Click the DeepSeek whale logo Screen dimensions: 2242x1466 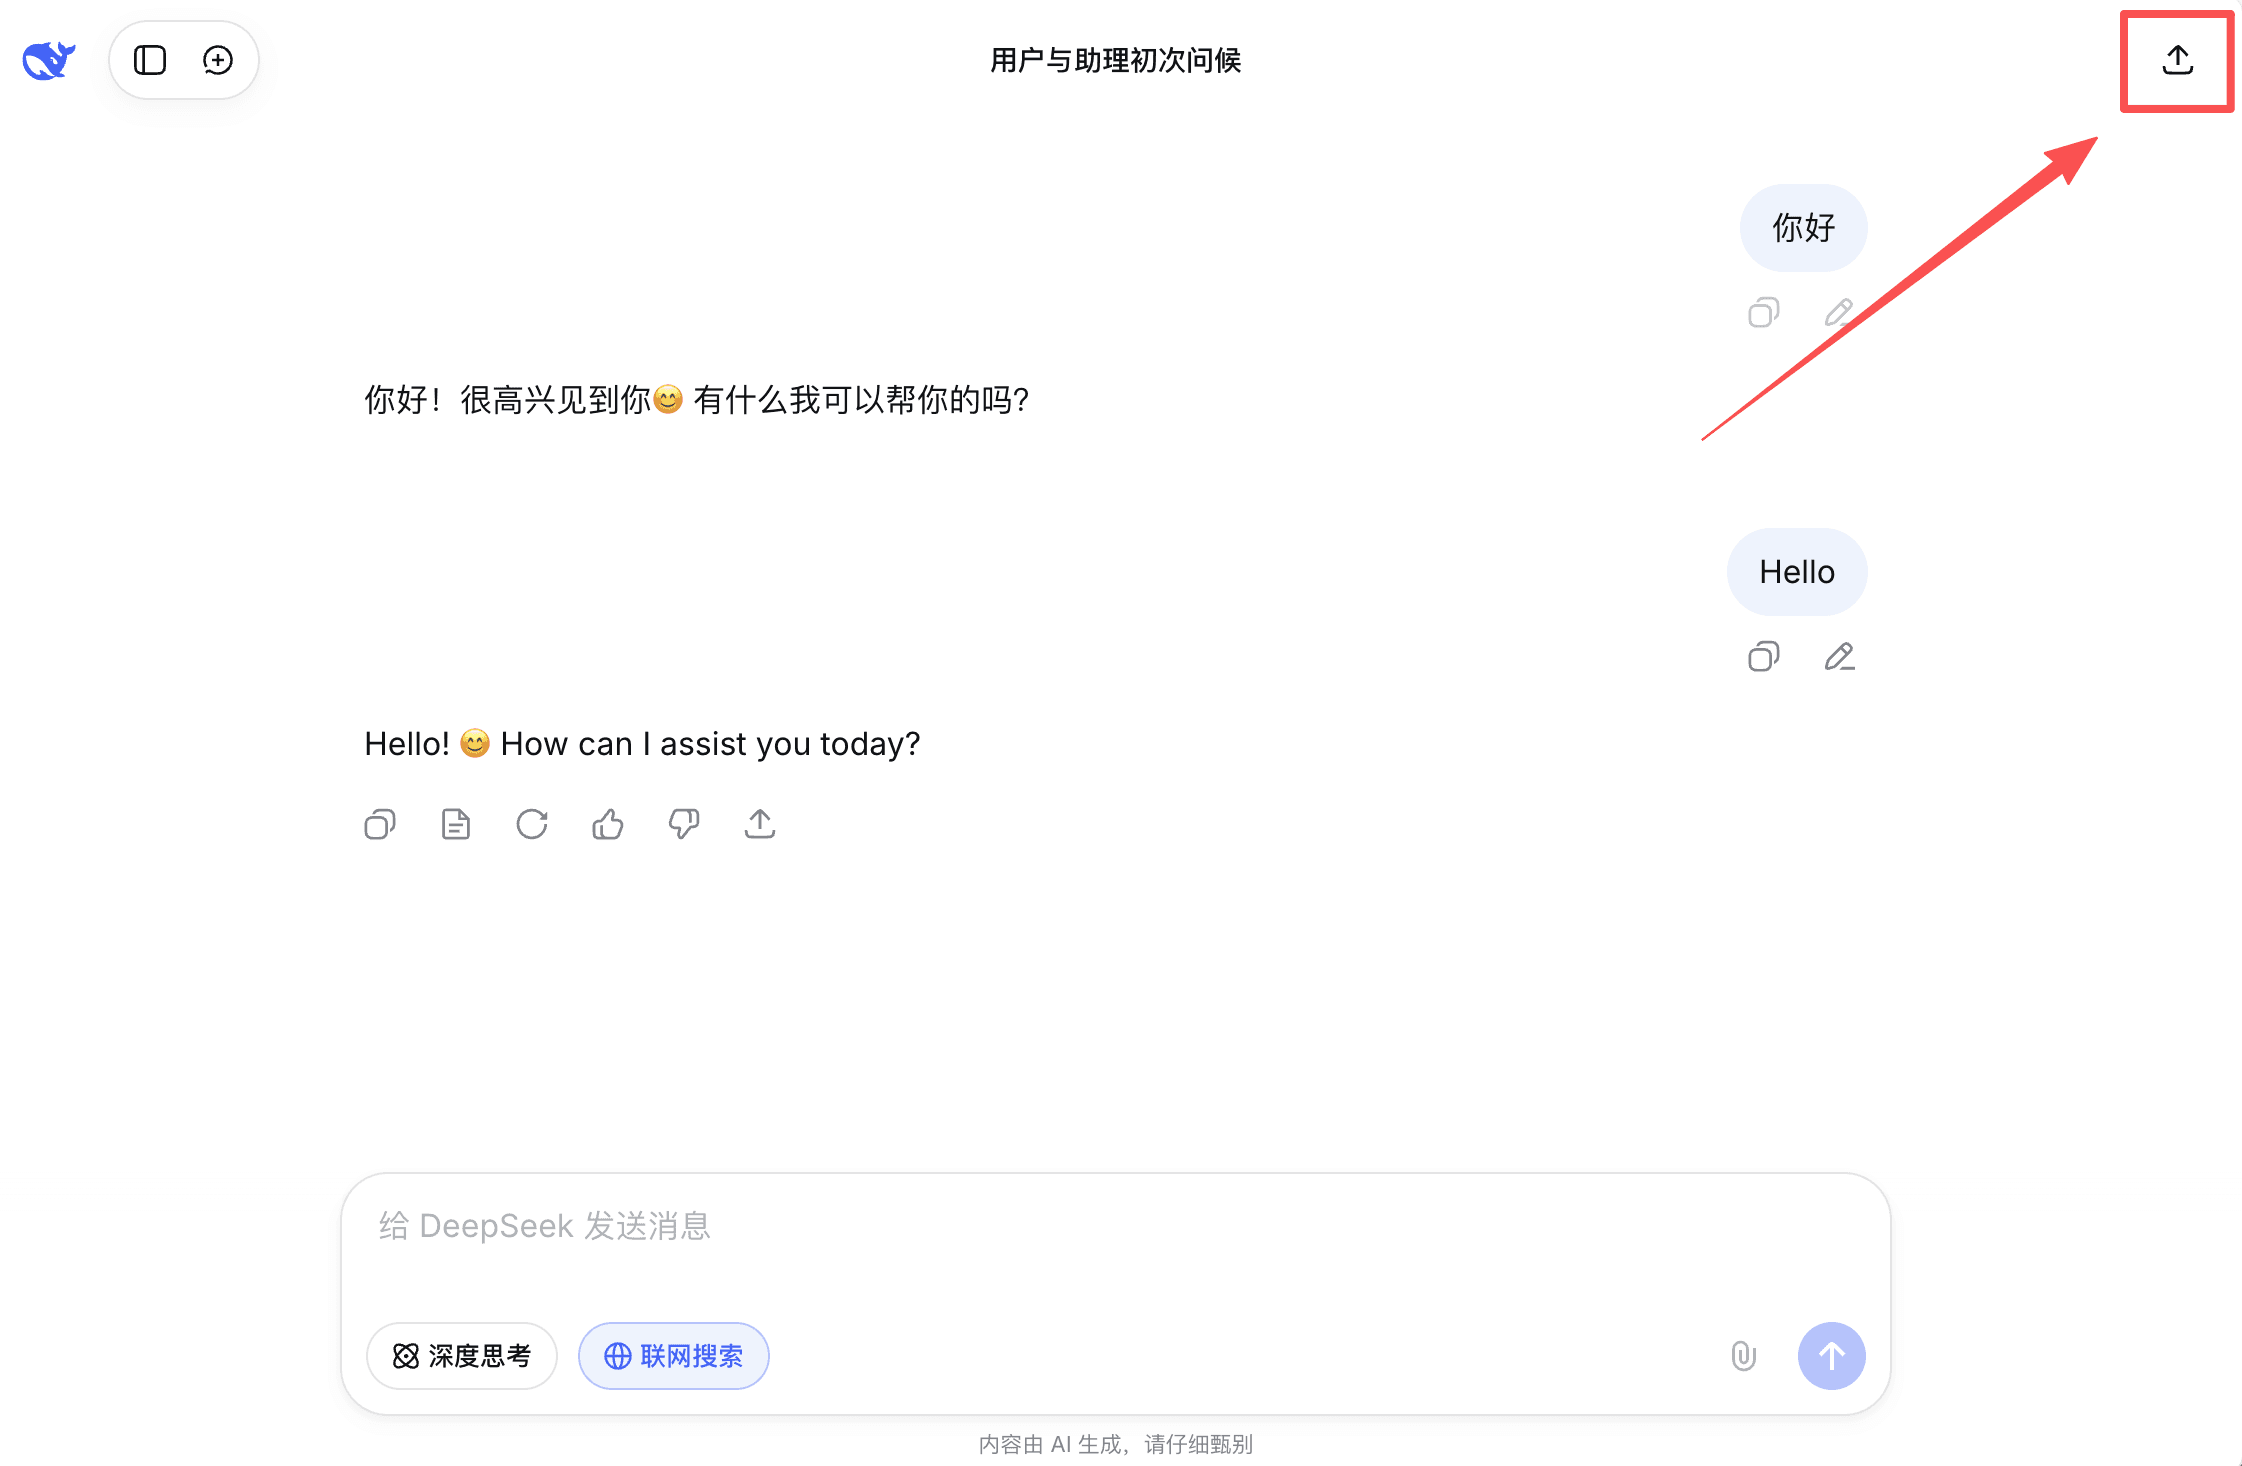coord(46,59)
